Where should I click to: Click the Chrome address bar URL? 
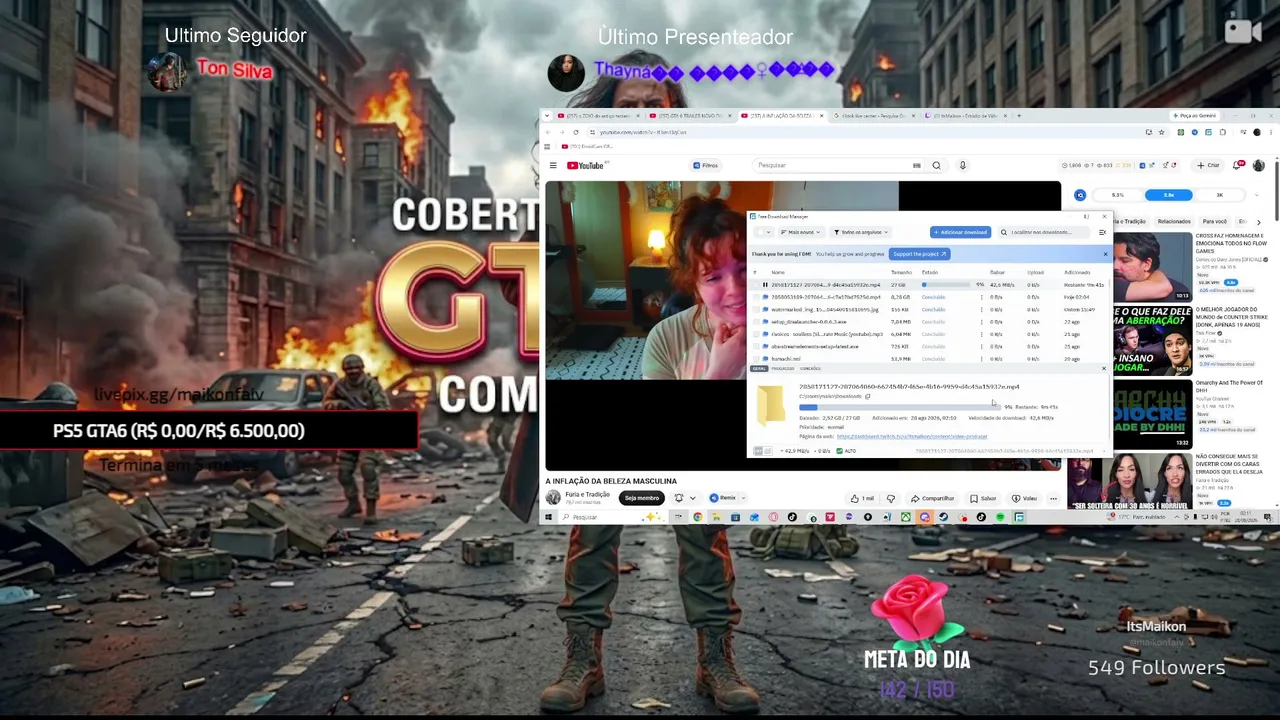642,132
